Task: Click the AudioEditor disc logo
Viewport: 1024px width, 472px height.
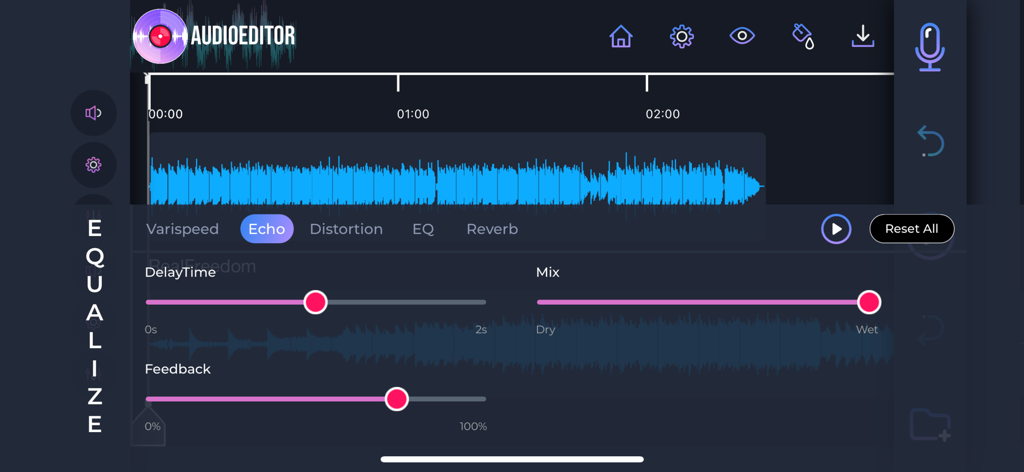Action: 160,36
